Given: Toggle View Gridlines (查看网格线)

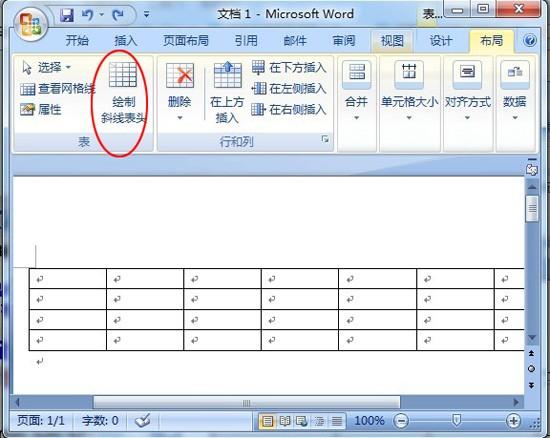Looking at the screenshot, I should point(57,89).
